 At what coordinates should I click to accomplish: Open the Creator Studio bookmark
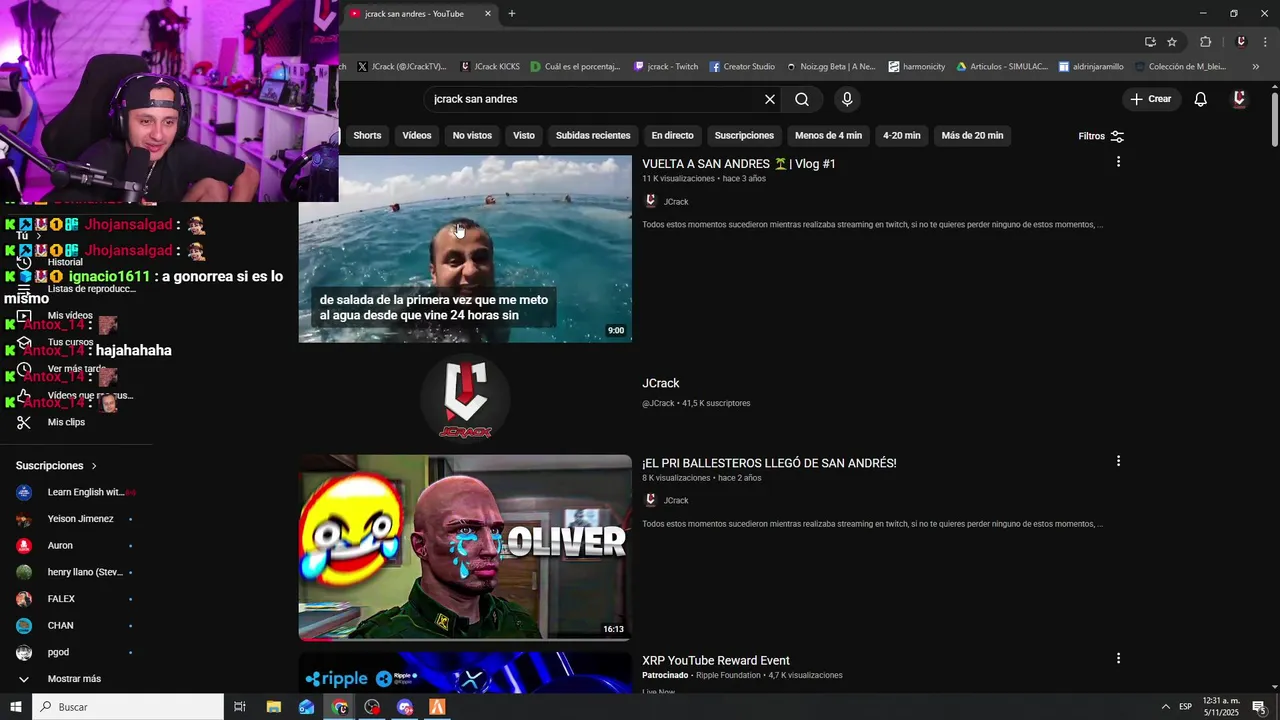coord(742,67)
